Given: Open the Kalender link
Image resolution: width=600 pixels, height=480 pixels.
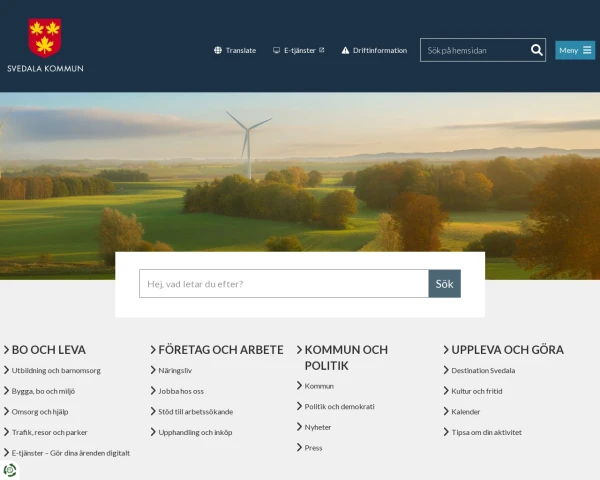Looking at the screenshot, I should coord(465,412).
